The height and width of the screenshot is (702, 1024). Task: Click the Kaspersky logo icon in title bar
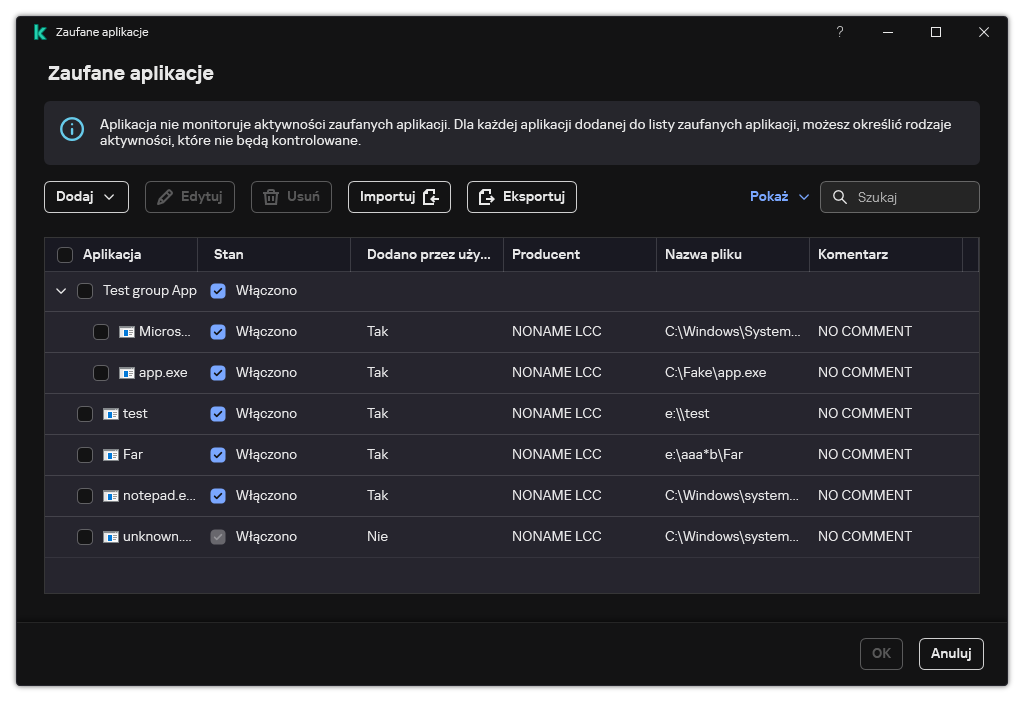pos(40,32)
